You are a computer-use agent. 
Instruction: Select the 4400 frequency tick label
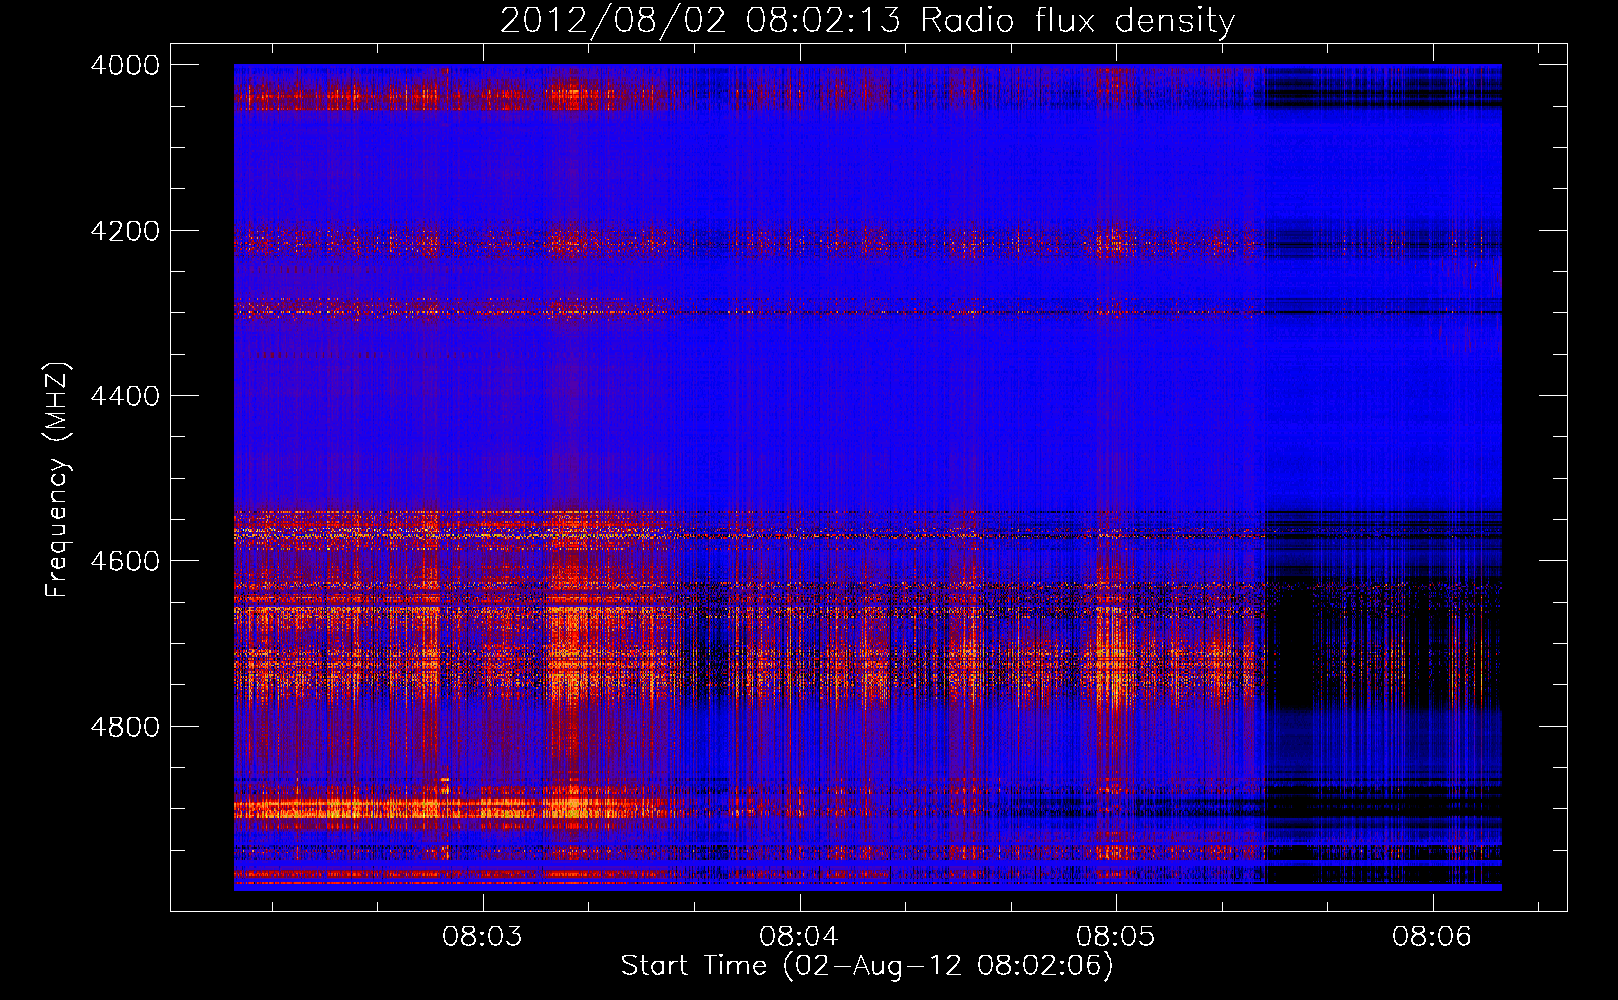125,396
